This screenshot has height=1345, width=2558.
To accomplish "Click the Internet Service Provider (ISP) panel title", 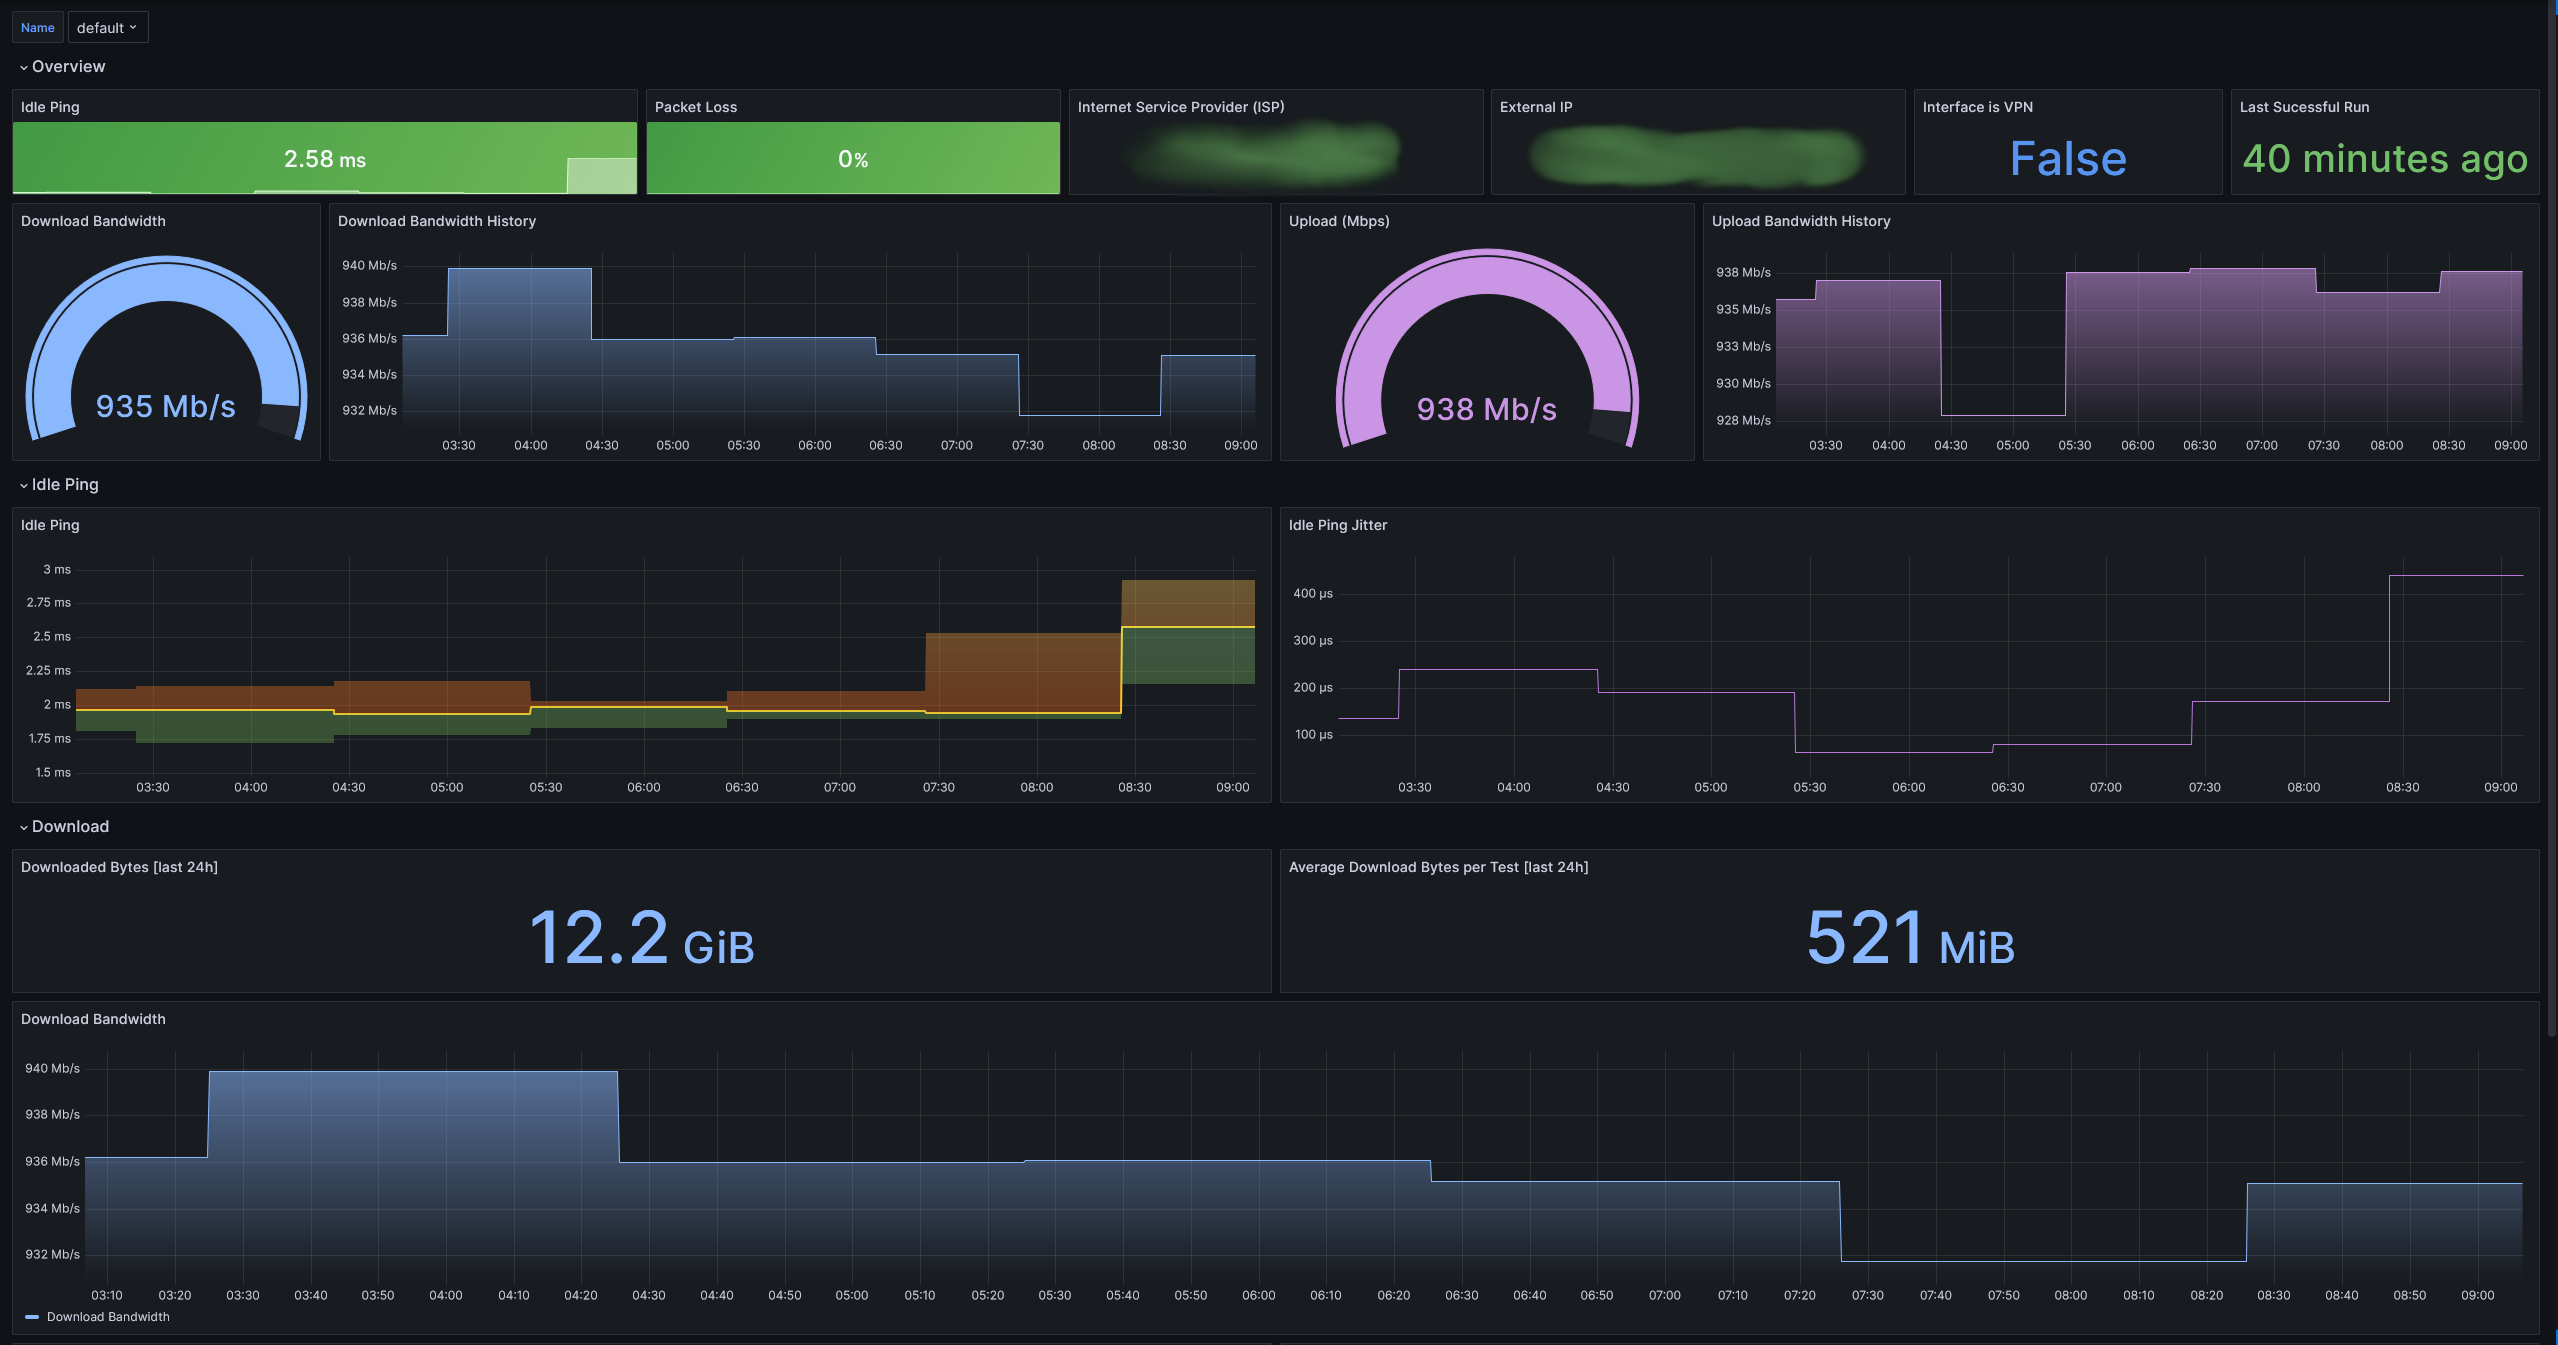I will point(1180,107).
